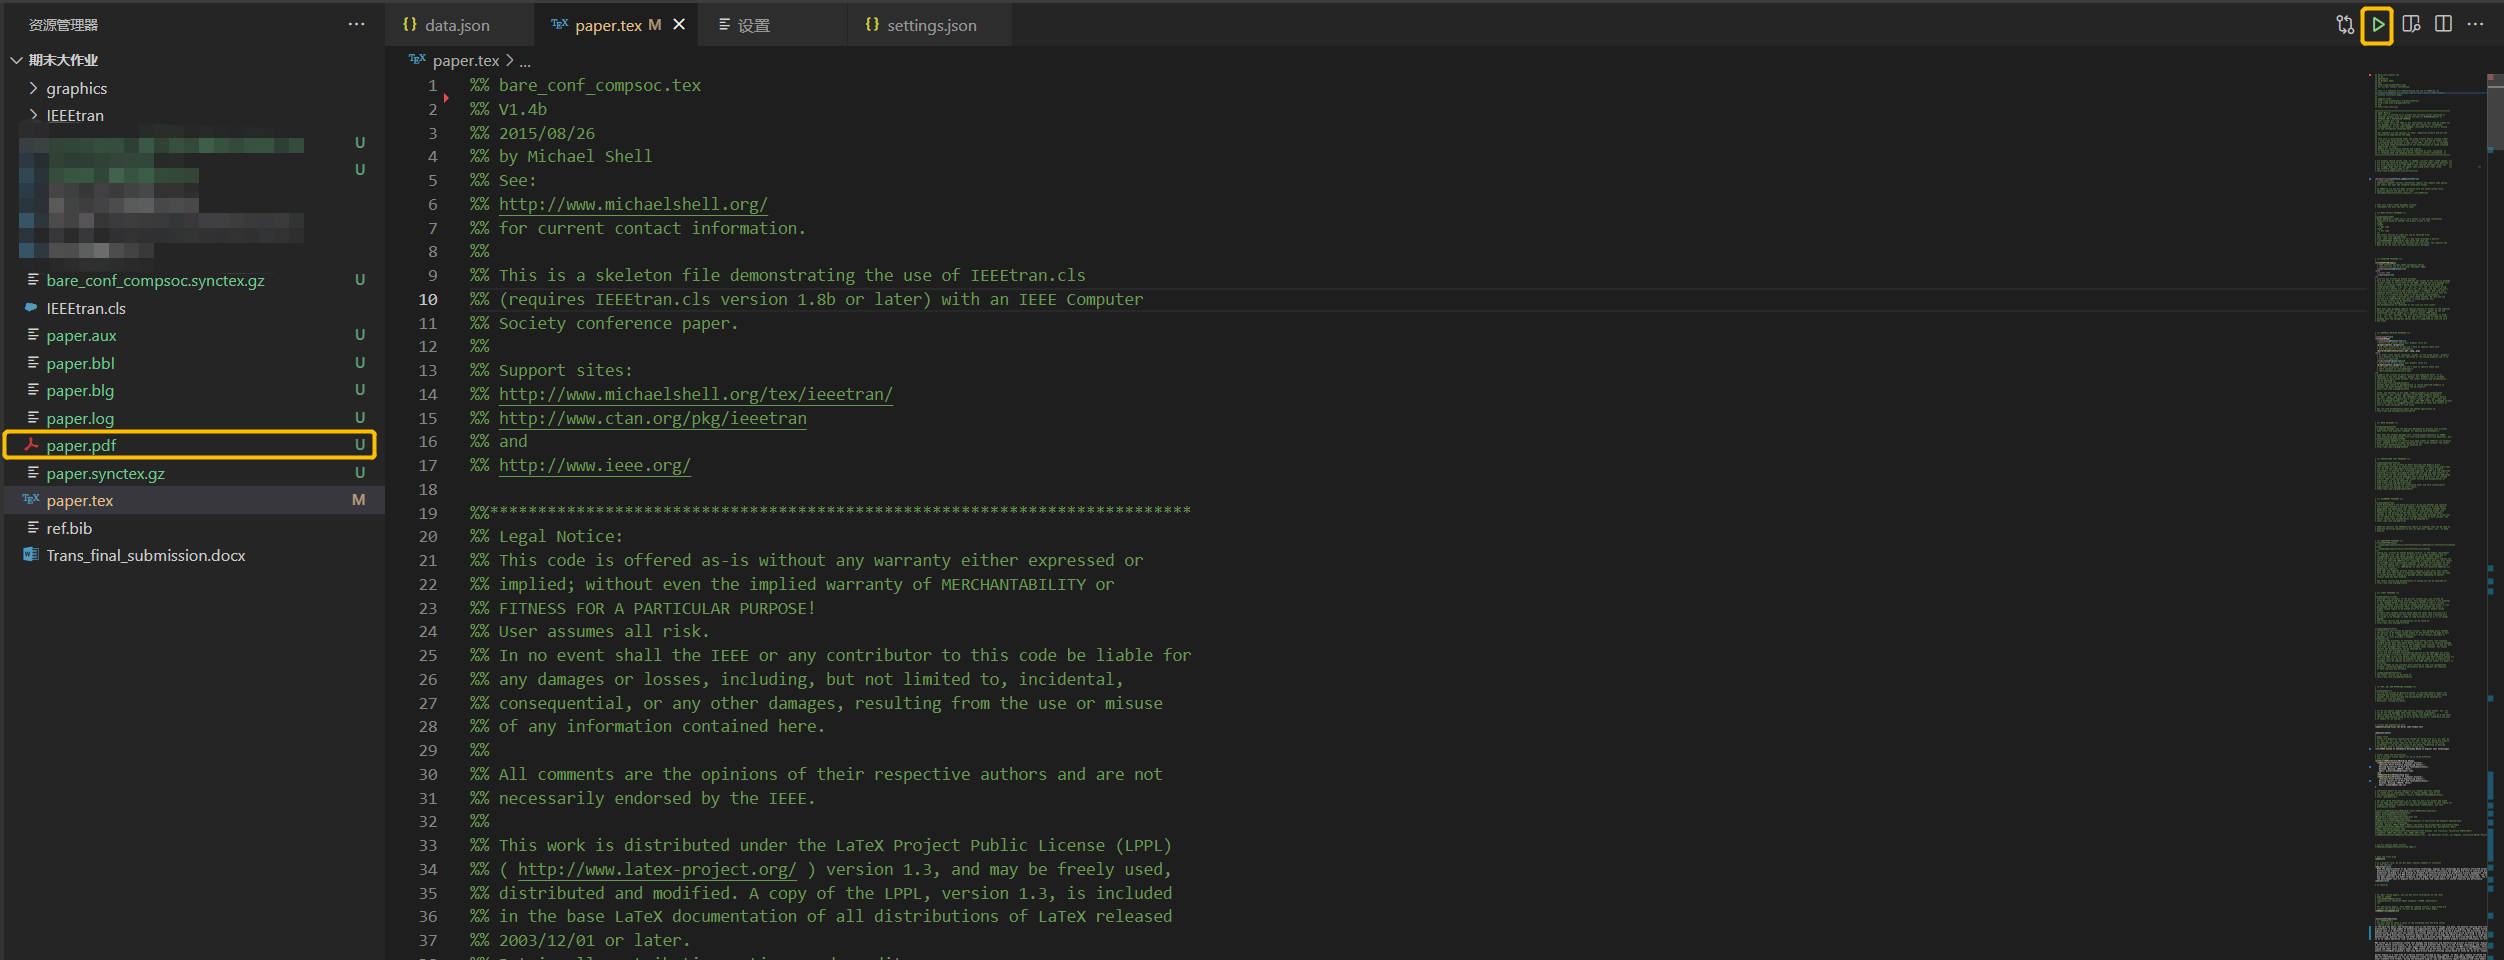Click the www.ctan.org/pkg/ieeetran link

652,418
